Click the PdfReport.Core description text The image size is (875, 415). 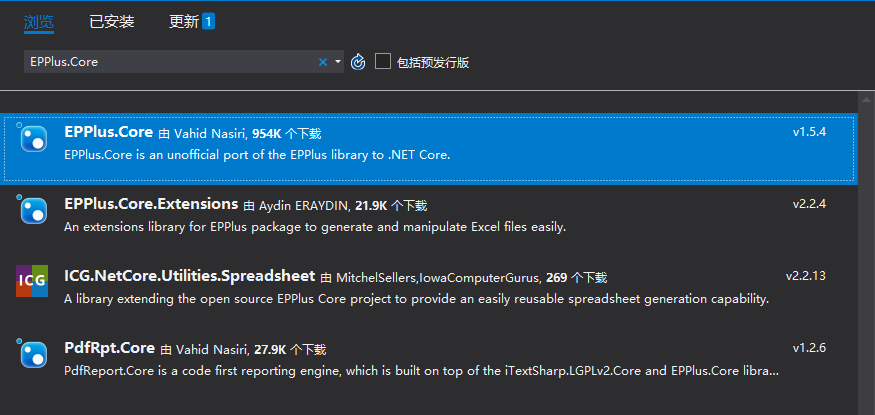tap(421, 371)
